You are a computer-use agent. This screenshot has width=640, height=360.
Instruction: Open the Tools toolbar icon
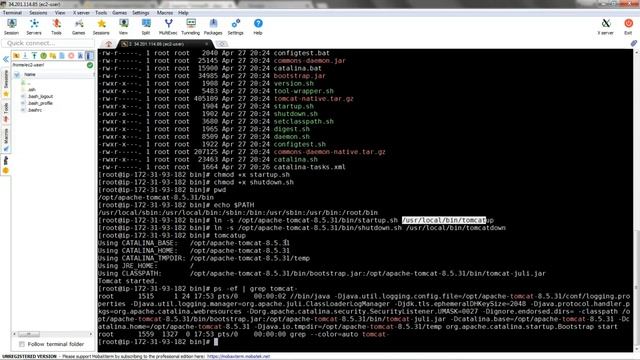[56, 27]
